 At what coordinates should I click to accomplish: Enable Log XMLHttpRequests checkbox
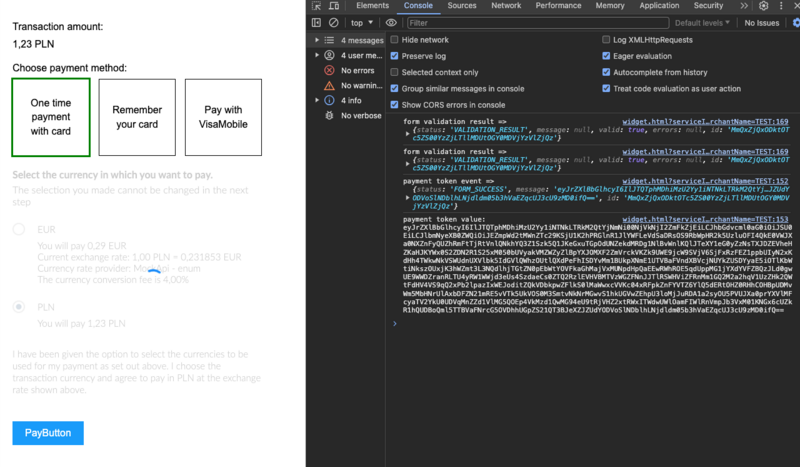pyautogui.click(x=606, y=39)
